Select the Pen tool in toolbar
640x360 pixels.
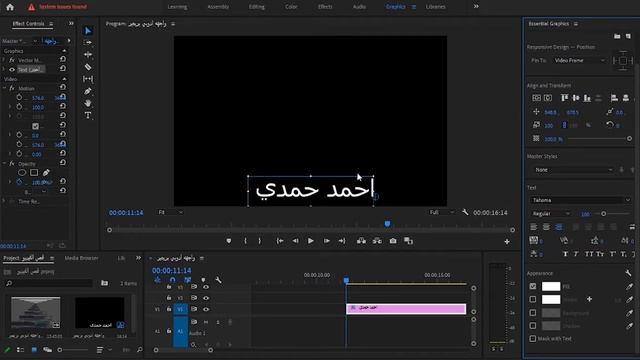click(88, 91)
